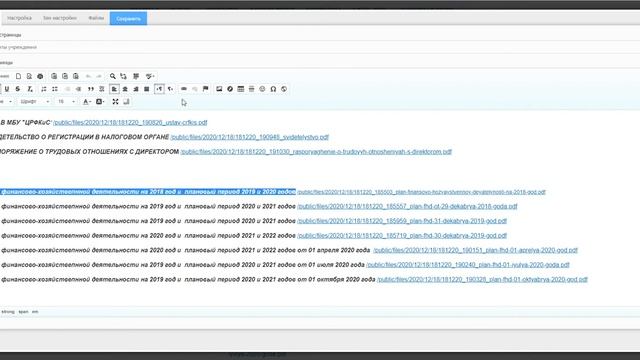Open plan-fhd-01-oktyabrya-2020 link
The height and width of the screenshot is (360, 640).
pyautogui.click(x=482, y=280)
